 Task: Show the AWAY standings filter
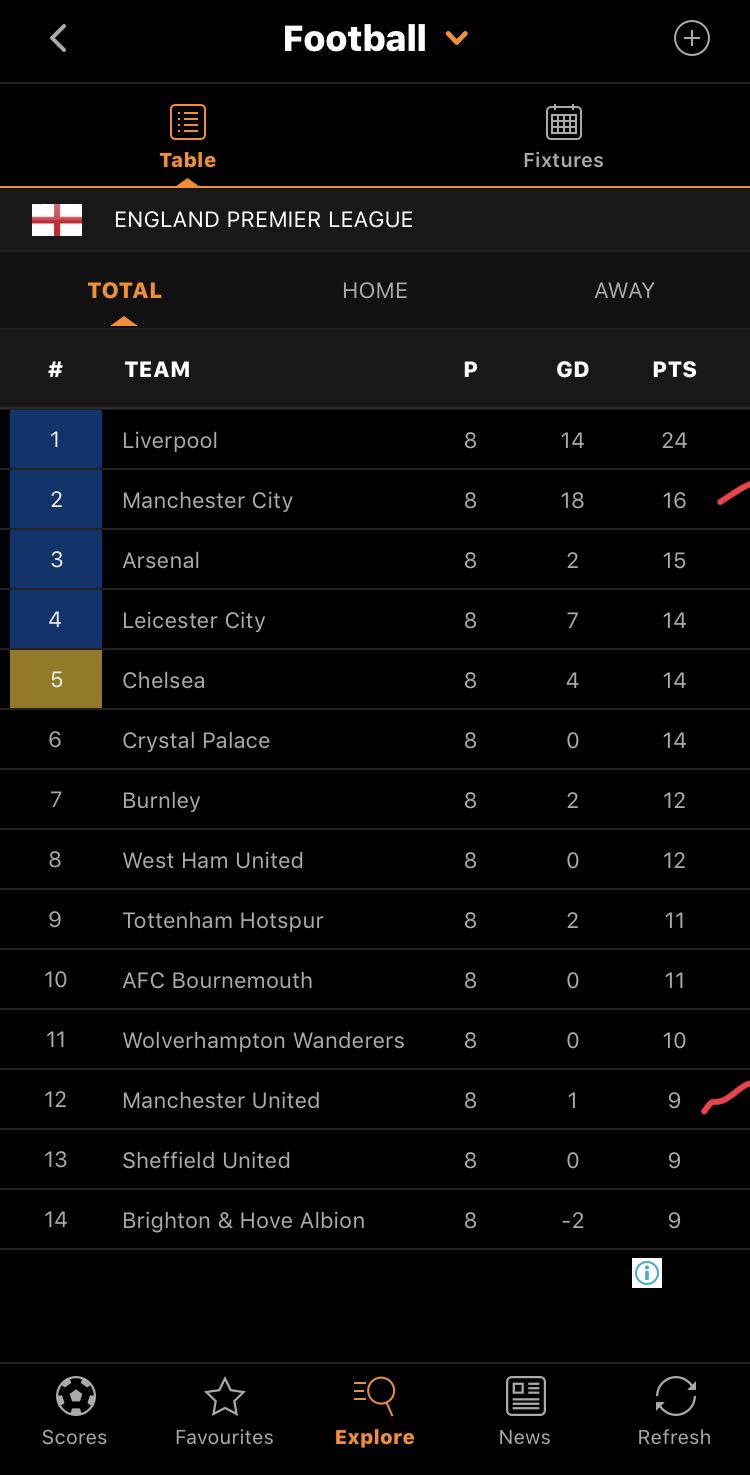point(624,291)
